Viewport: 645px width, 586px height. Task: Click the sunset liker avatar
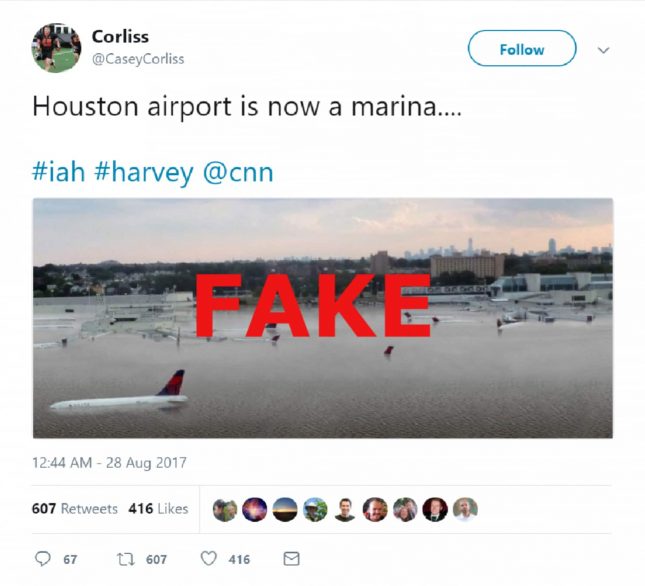tap(285, 510)
